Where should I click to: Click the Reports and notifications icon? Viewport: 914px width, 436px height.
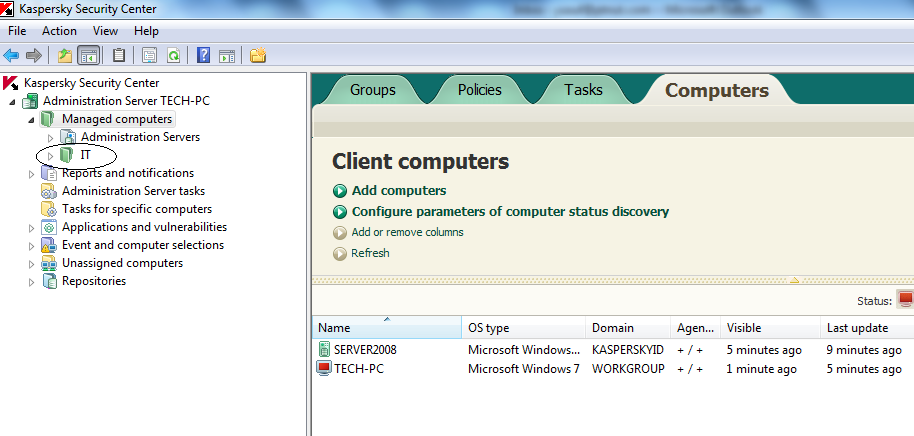50,173
